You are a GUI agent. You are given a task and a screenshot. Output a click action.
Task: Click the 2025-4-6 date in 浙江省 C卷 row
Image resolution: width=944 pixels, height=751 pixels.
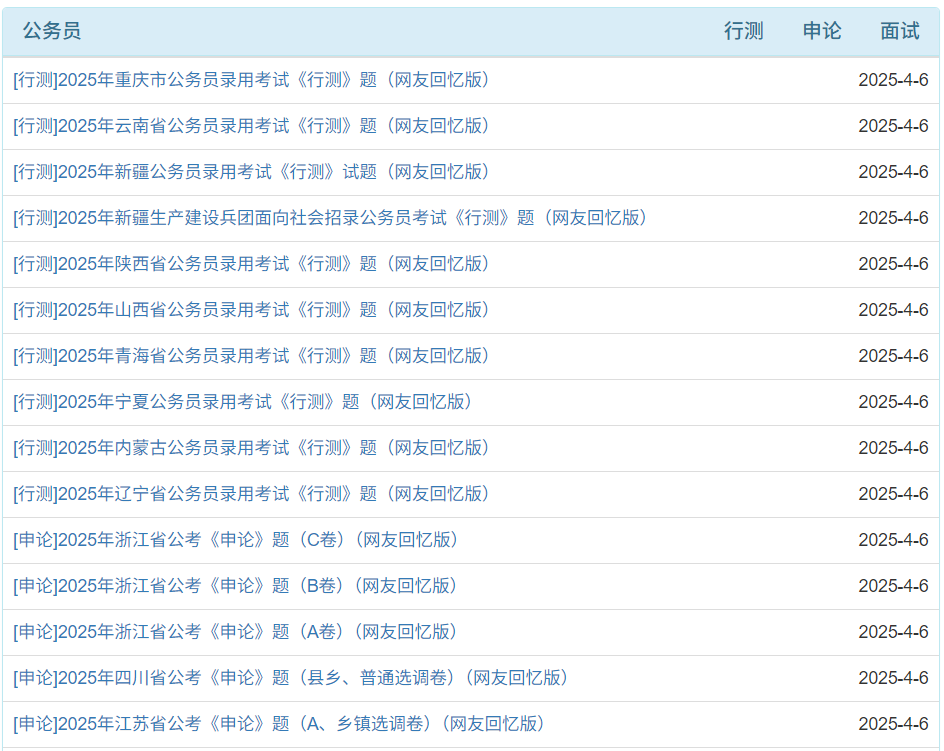[893, 540]
